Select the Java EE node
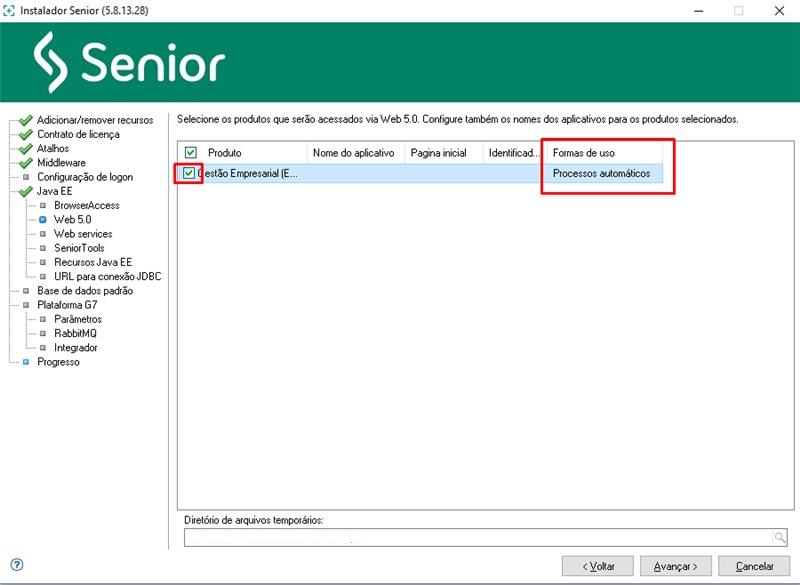This screenshot has width=800, height=585. tap(55, 192)
